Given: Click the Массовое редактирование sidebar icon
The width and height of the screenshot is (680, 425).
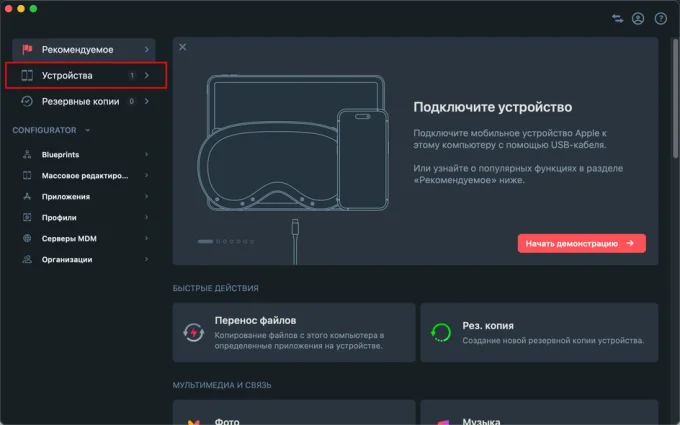Looking at the screenshot, I should [27, 175].
